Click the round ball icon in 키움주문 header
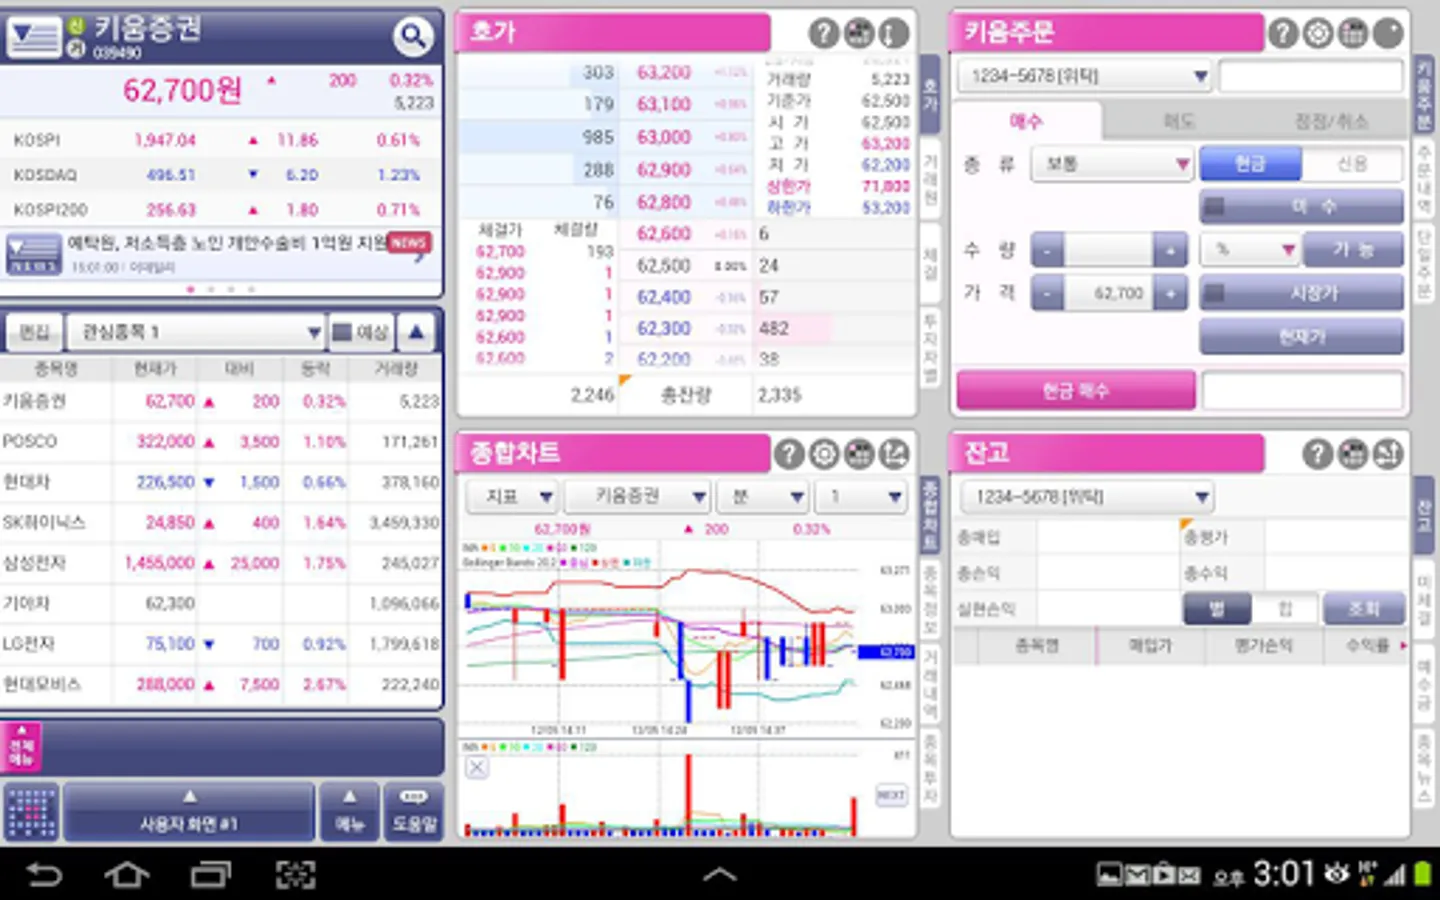 point(1388,33)
